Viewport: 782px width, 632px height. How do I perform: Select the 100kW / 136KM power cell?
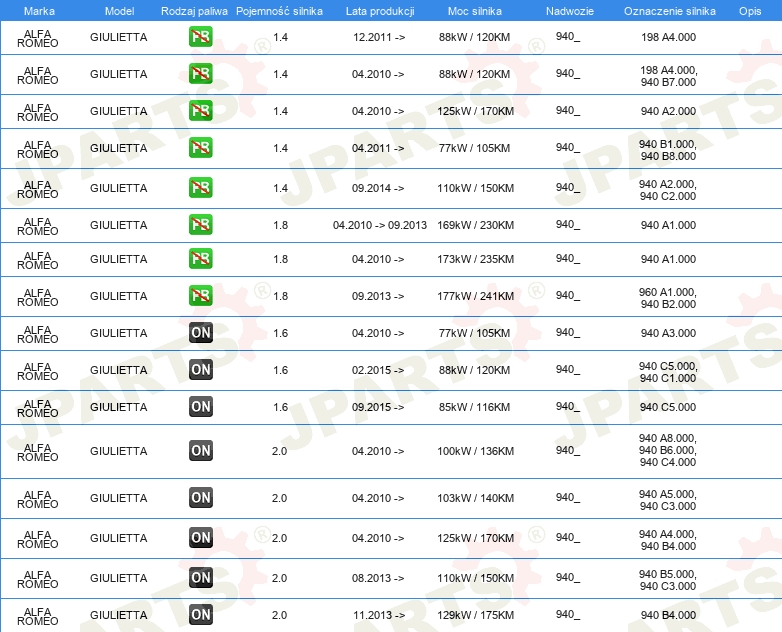tap(475, 451)
